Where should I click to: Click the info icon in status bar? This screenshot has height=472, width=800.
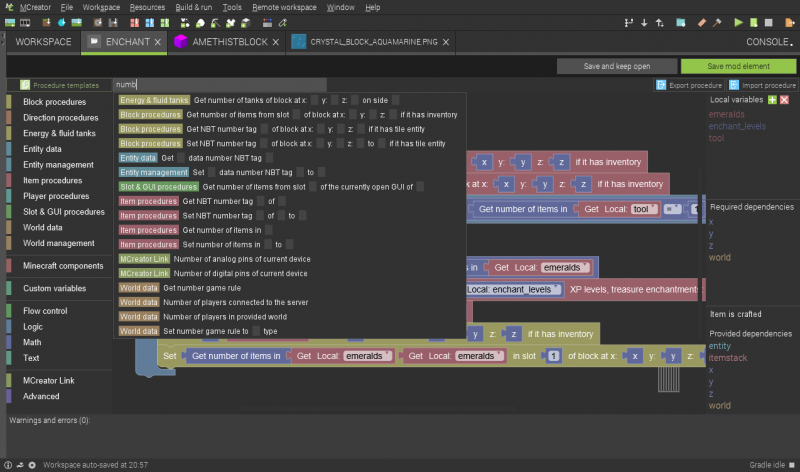point(8,465)
